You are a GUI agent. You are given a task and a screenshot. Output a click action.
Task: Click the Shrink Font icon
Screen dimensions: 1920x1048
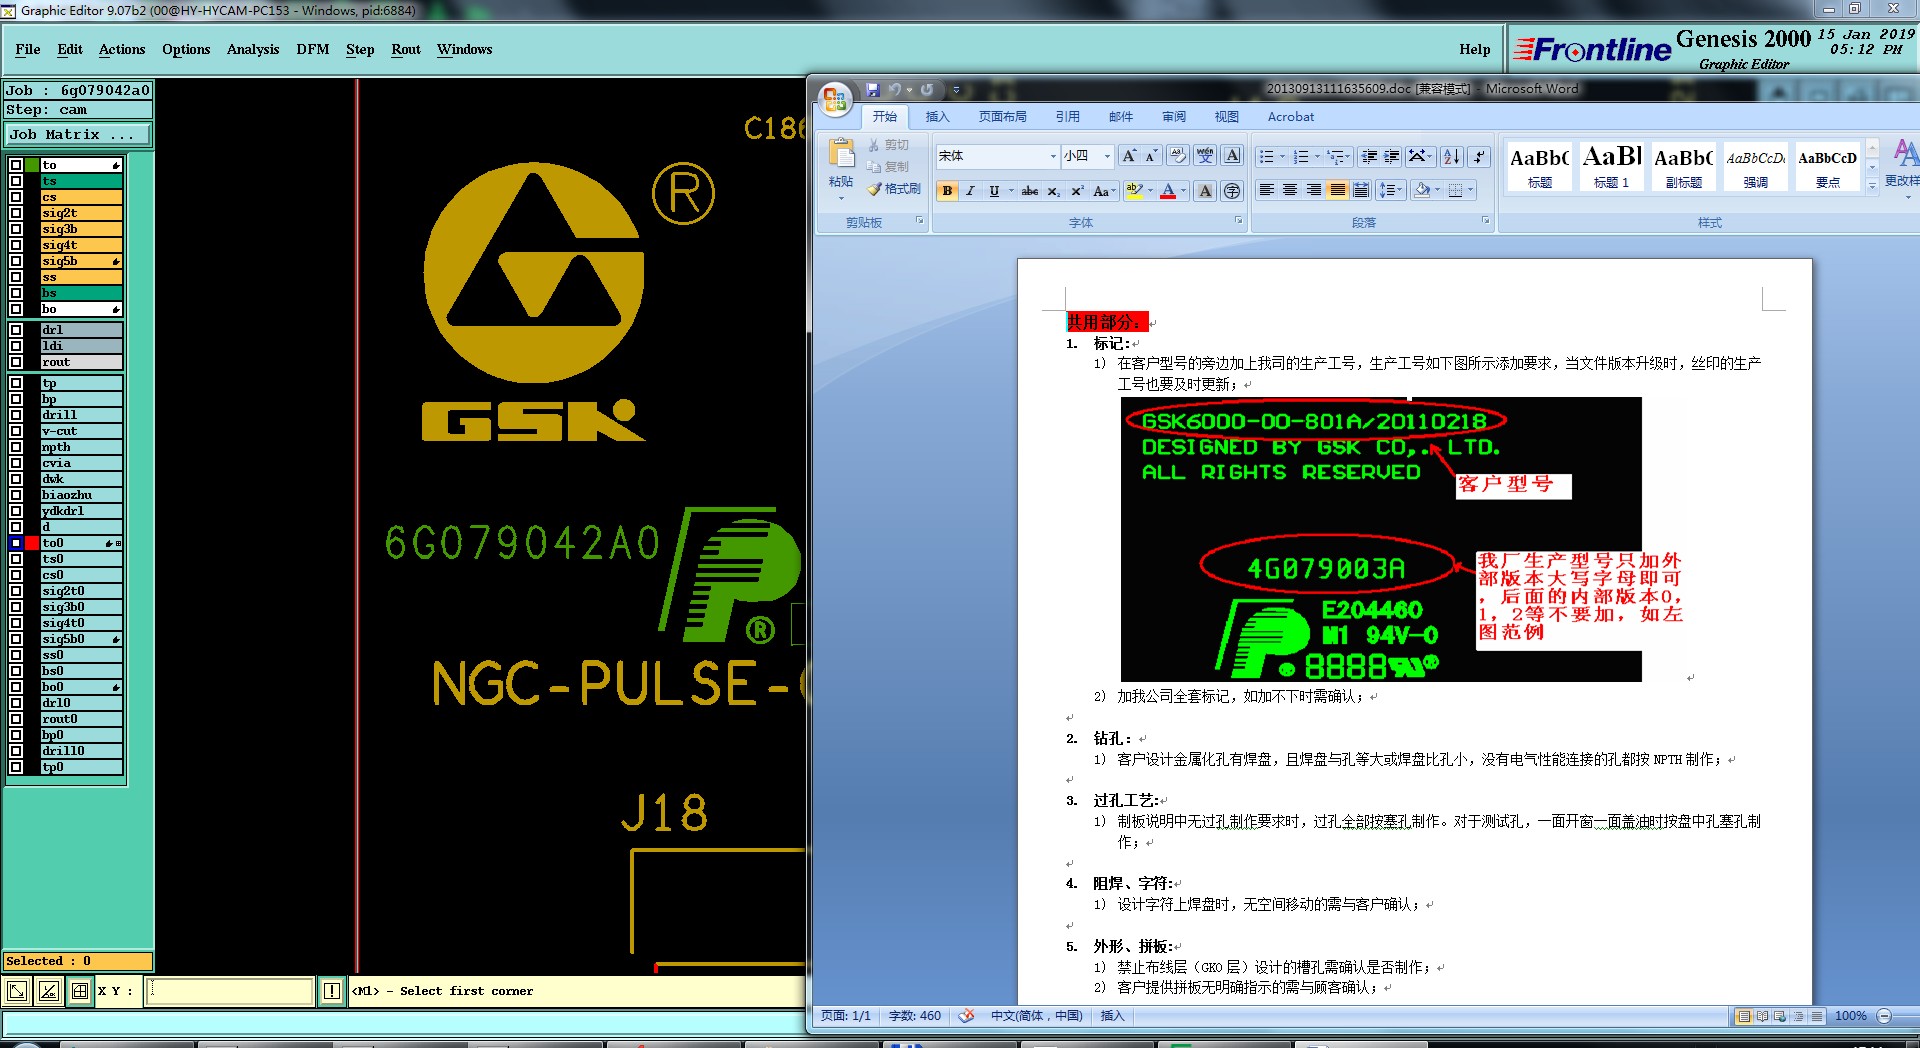1151,156
